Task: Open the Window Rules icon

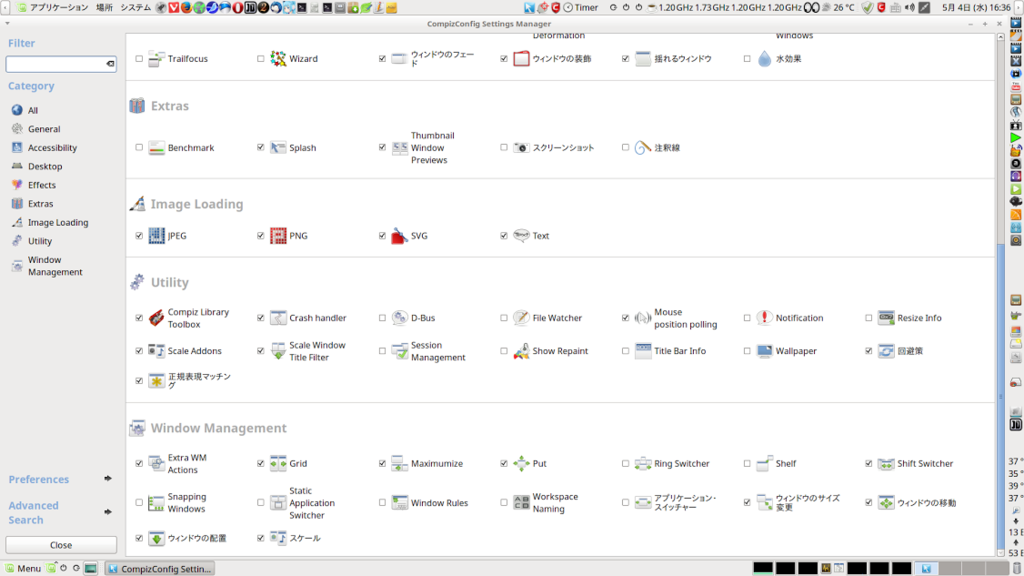Action: (x=400, y=503)
